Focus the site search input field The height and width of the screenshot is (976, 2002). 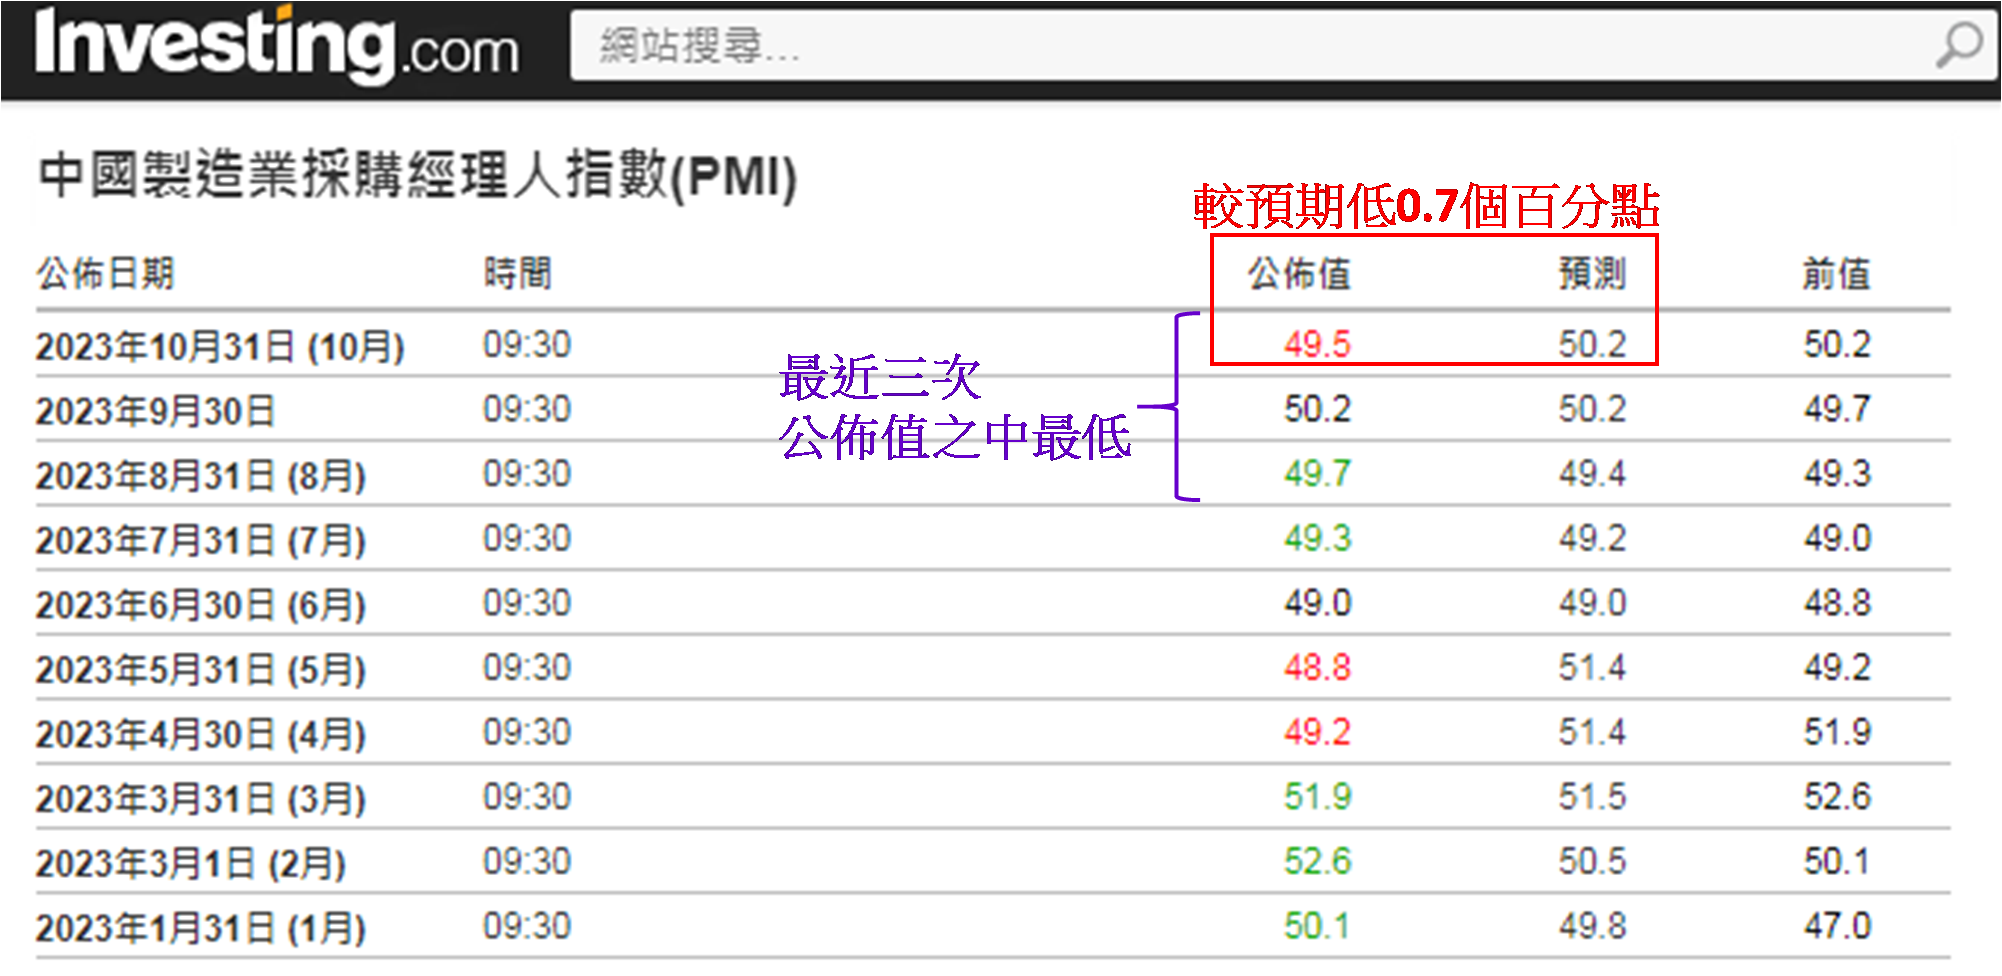tap(1200, 46)
